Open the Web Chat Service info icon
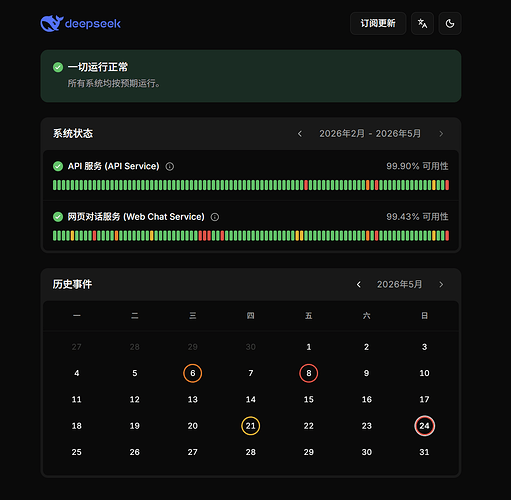Viewport: 511px width, 500px height. click(215, 217)
